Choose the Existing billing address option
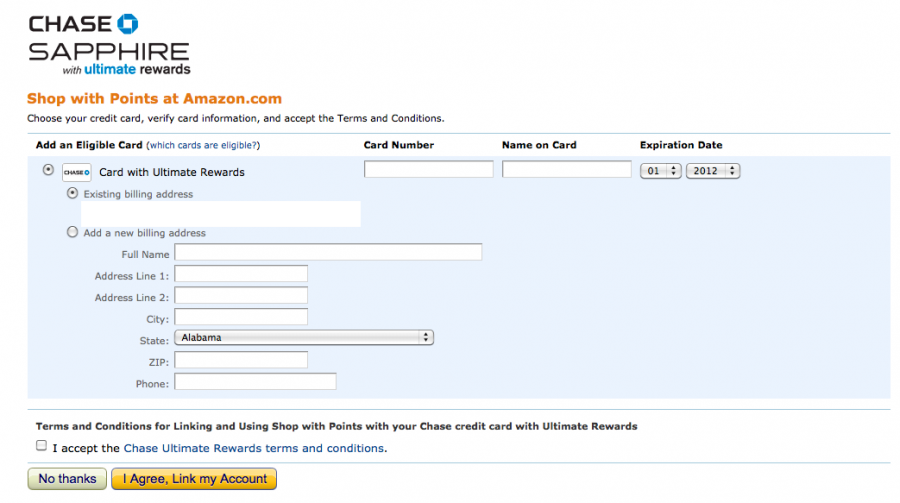Viewport: 900px width, 503px height. tap(71, 193)
